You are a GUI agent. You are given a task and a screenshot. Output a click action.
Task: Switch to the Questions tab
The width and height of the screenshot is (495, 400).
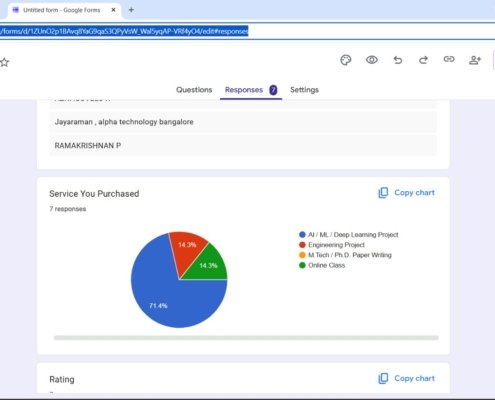pos(194,90)
